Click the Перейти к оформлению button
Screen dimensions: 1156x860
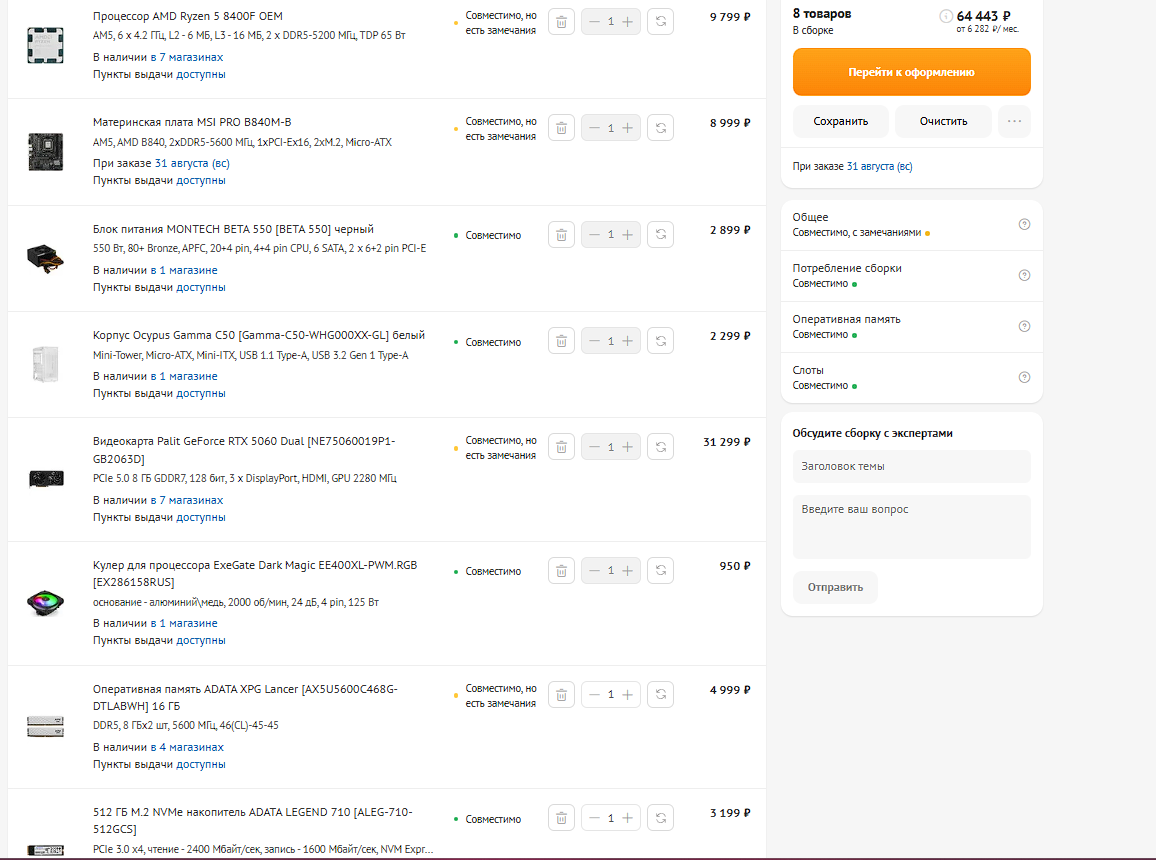[x=911, y=72]
